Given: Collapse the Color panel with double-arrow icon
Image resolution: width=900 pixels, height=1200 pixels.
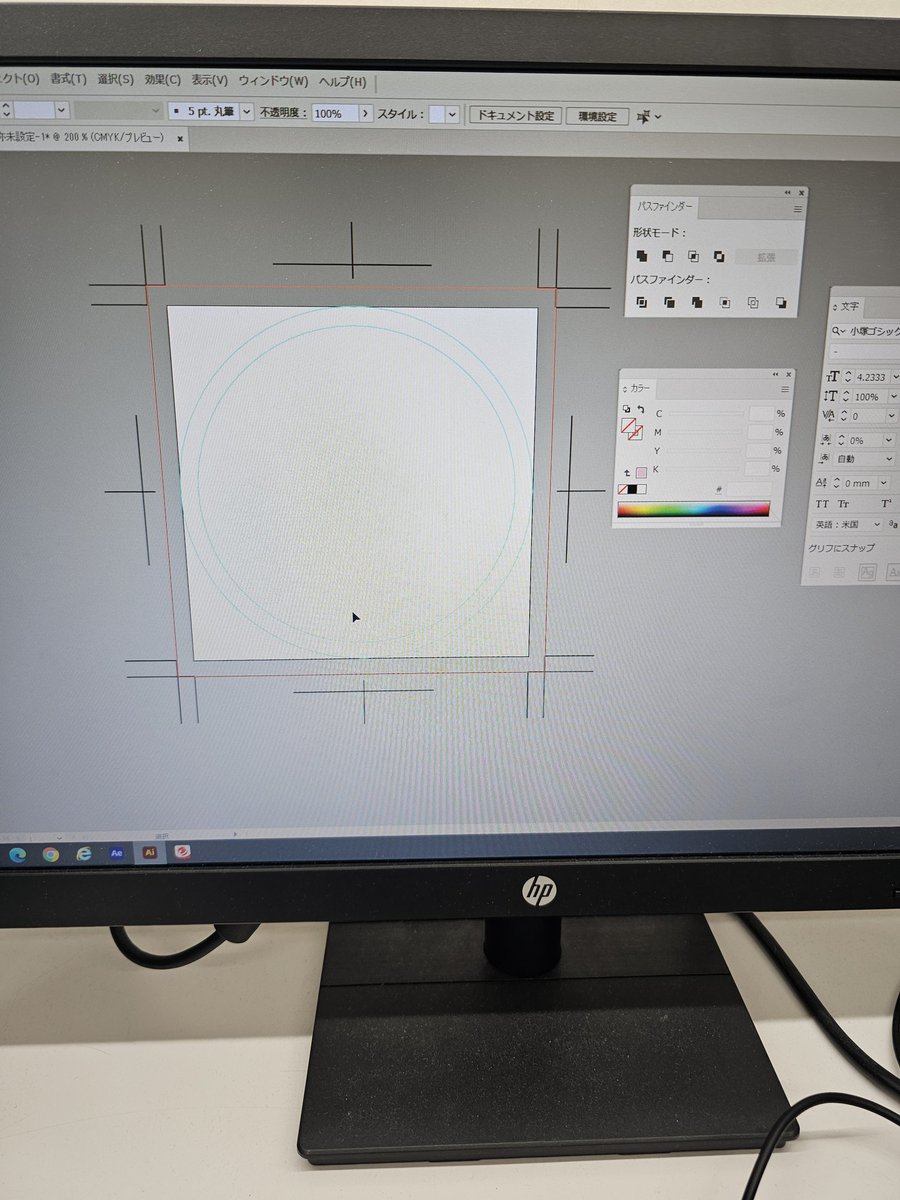Looking at the screenshot, I should point(775,373).
